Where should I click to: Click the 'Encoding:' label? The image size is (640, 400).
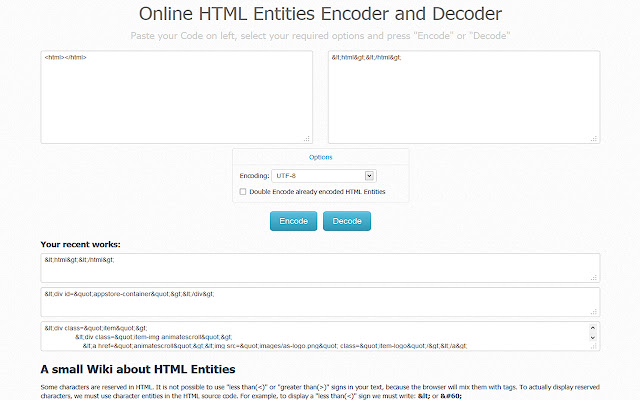coord(254,176)
